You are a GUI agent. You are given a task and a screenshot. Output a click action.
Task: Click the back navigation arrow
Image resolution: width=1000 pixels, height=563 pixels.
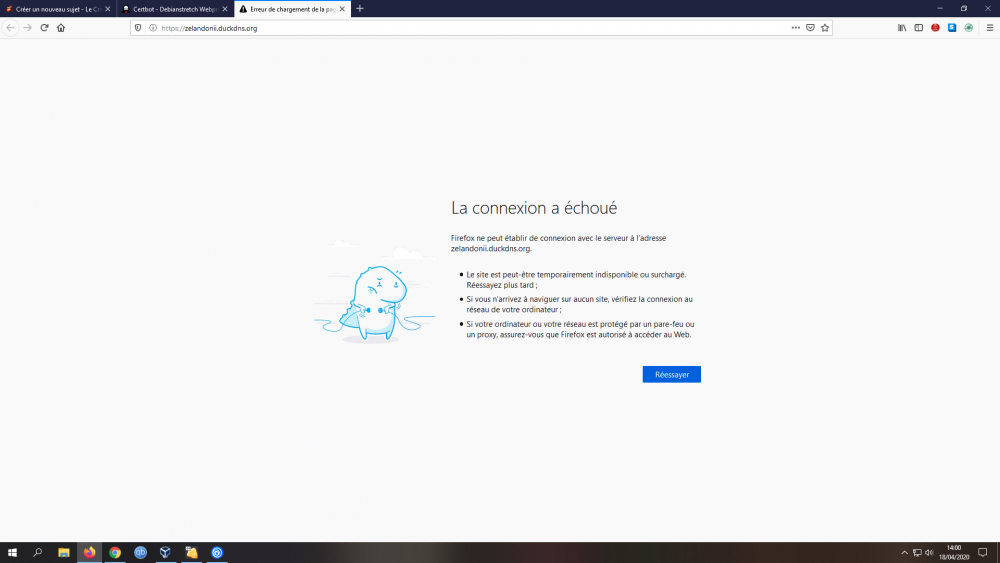[x=11, y=28]
